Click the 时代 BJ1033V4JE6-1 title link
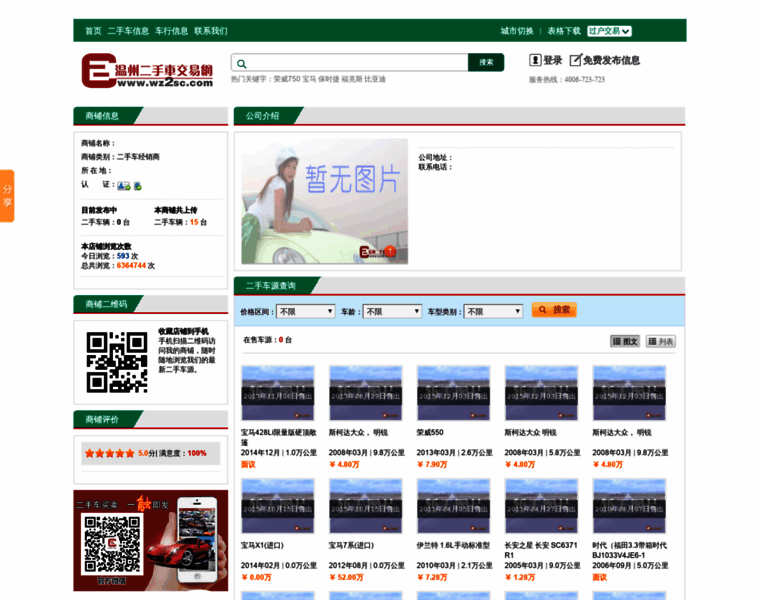Image resolution: width=760 pixels, height=600 pixels. click(x=630, y=550)
